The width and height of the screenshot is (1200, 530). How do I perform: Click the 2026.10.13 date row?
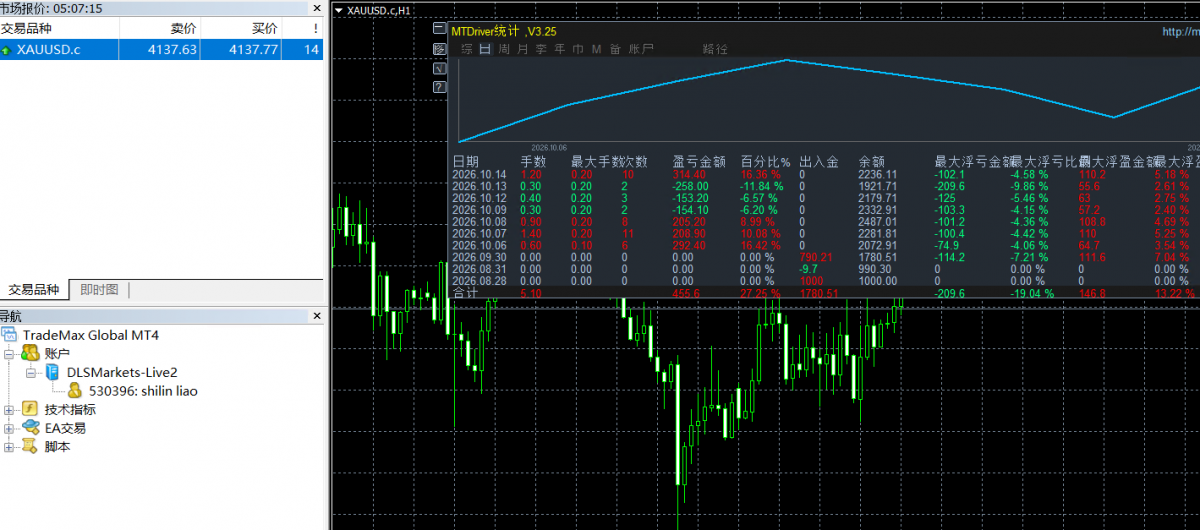(x=478, y=186)
